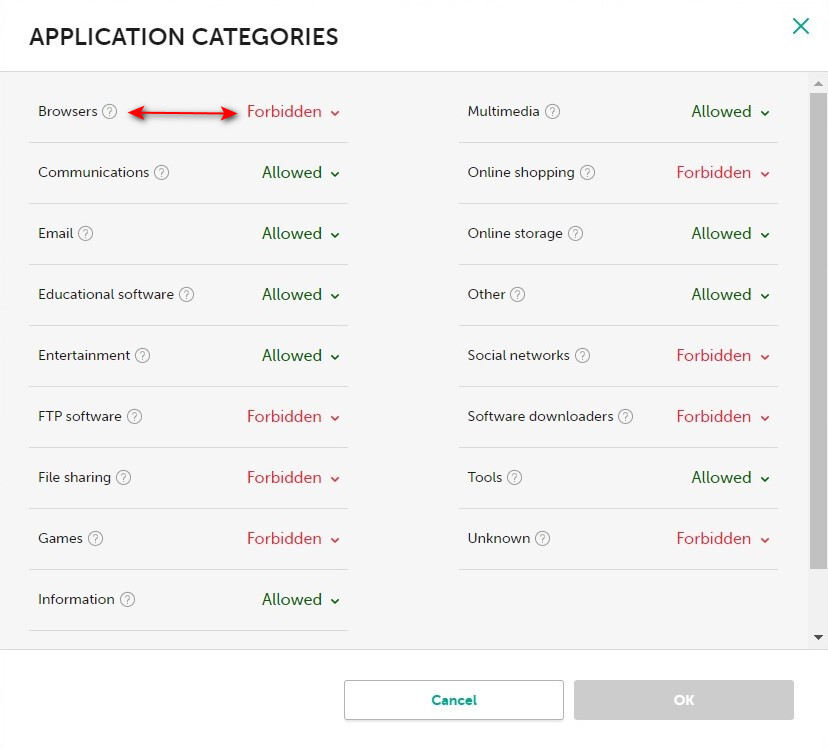The height and width of the screenshot is (748, 828).
Task: Show help for Online shopping category
Action: coord(587,173)
